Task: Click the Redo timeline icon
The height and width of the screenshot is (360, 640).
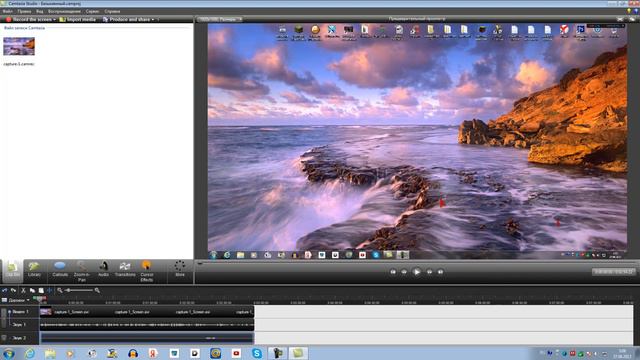Action: pyautogui.click(x=13, y=290)
